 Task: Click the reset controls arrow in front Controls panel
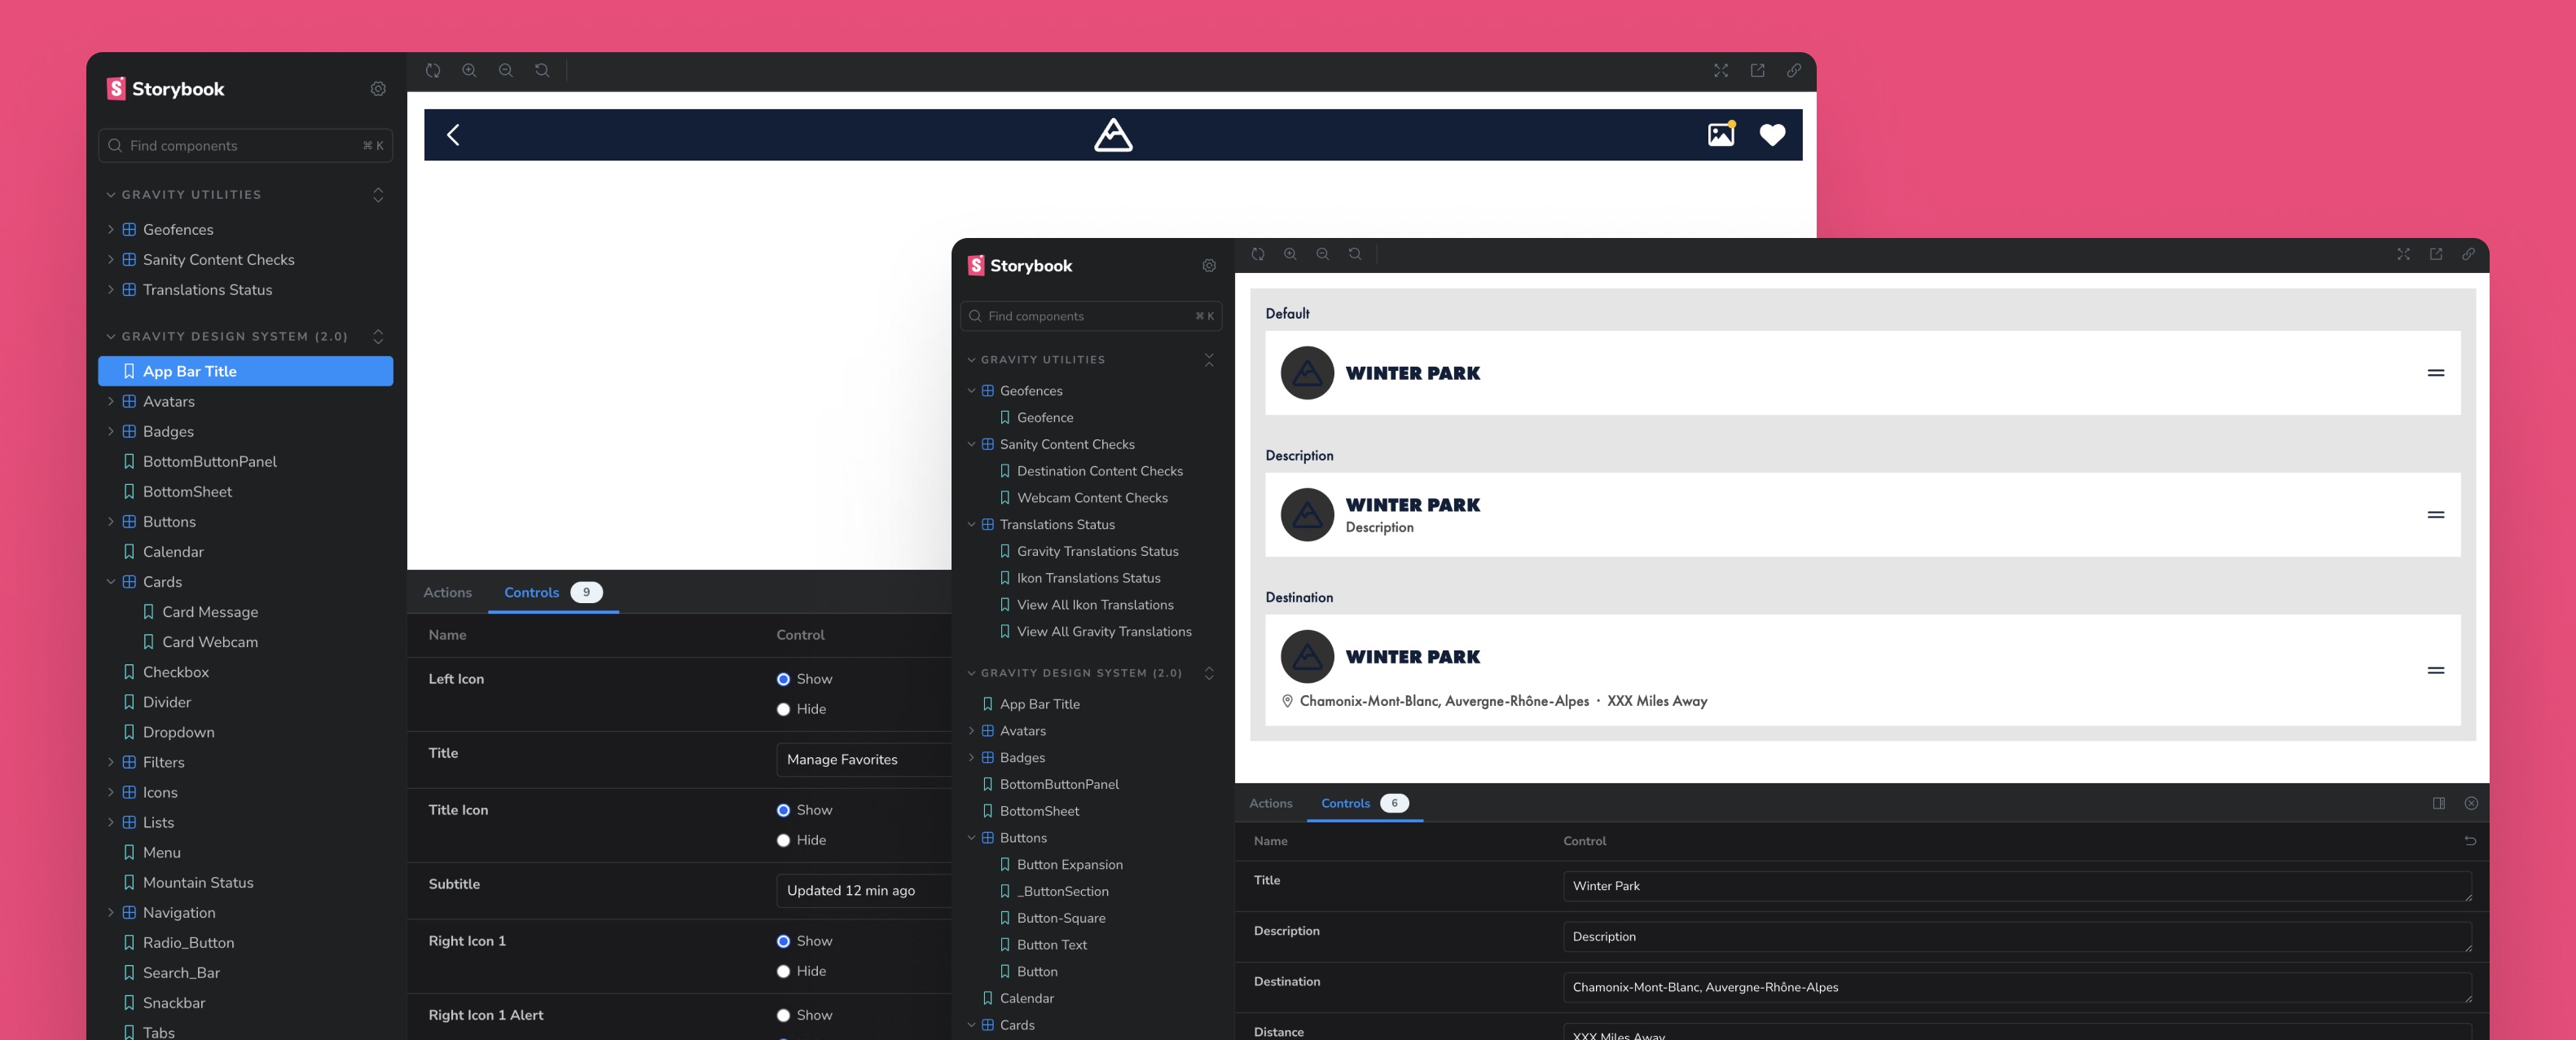point(2470,841)
